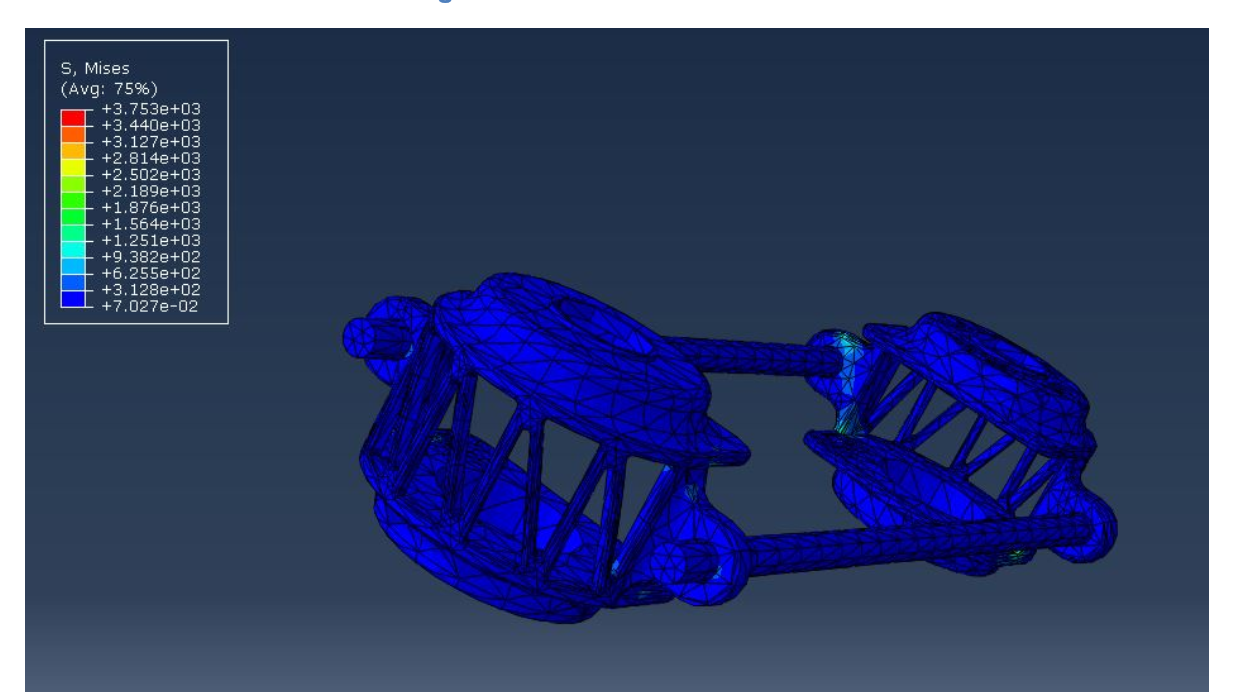Select the lower connecting rod between assemblies
The height and width of the screenshot is (696, 1239).
coord(900,545)
